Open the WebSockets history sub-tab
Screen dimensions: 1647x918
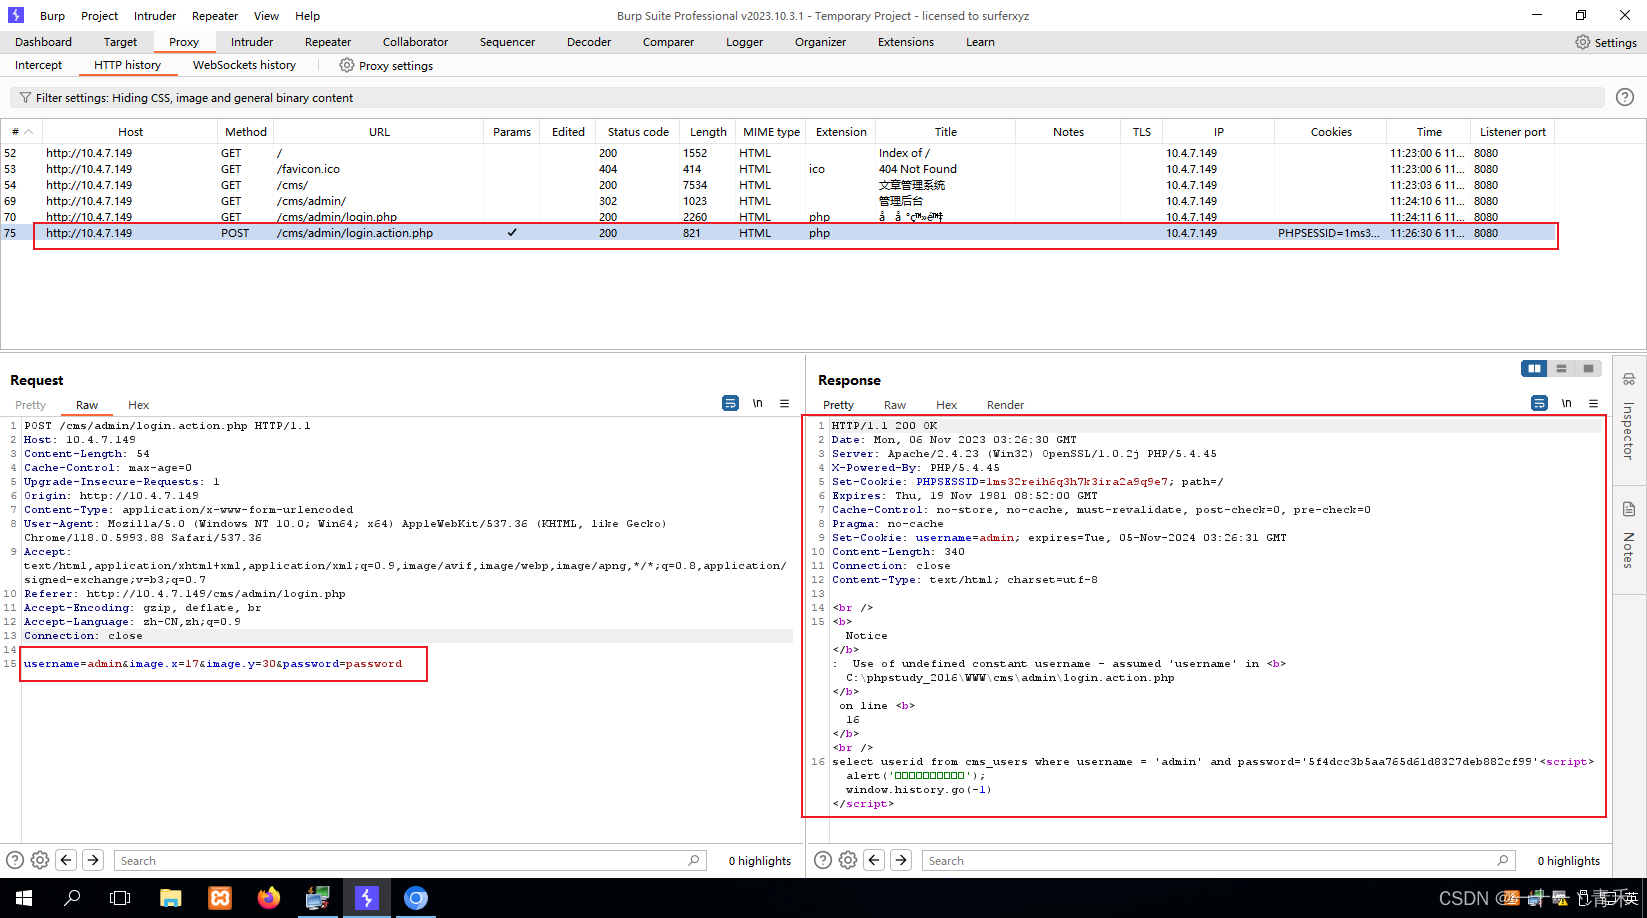click(x=244, y=65)
